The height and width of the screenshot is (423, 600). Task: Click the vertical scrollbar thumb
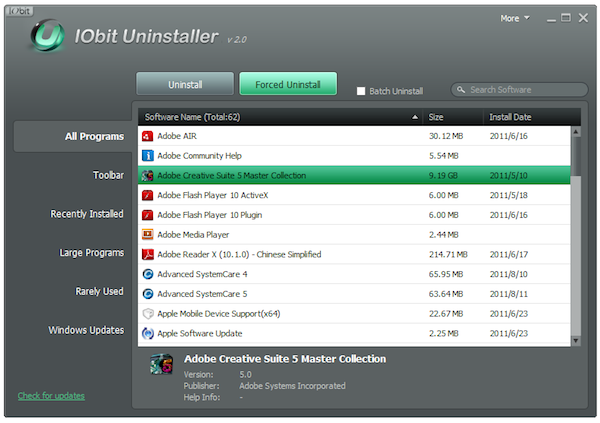point(576,157)
